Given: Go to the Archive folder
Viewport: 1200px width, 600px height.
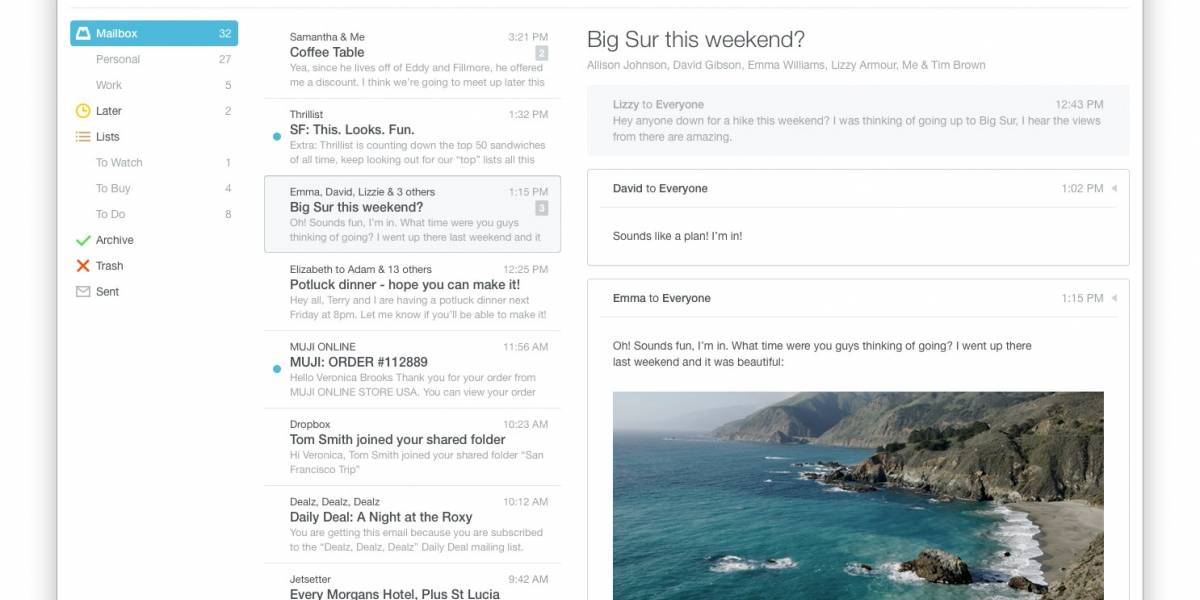Looking at the screenshot, I should (x=154, y=240).
